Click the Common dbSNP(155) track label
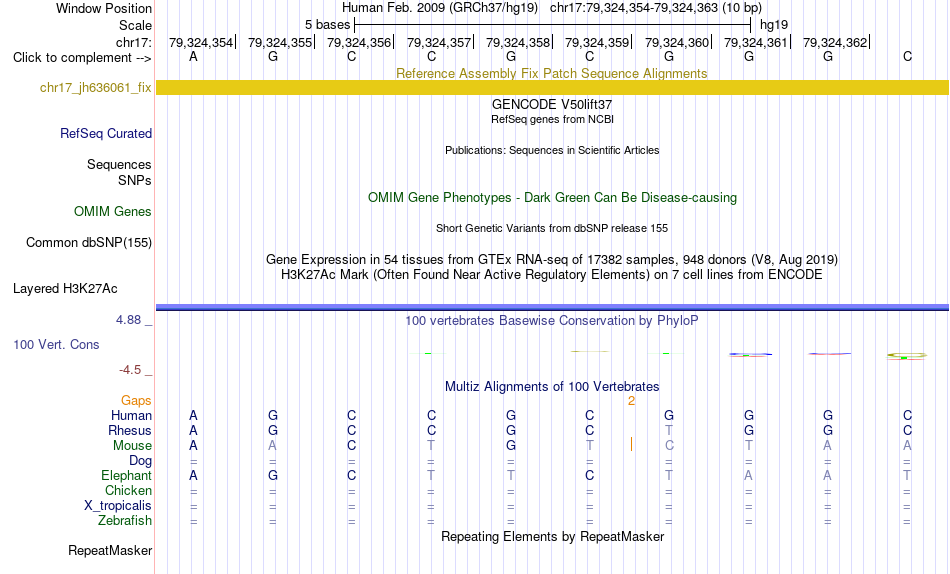Viewport: 950px width, 574px height. pos(88,242)
